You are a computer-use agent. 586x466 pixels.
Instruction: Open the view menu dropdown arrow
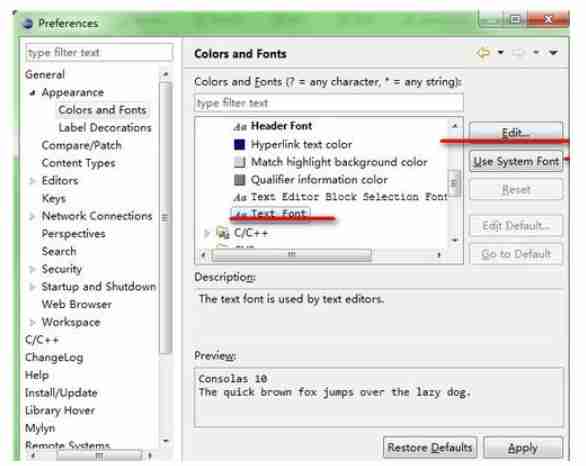click(553, 53)
